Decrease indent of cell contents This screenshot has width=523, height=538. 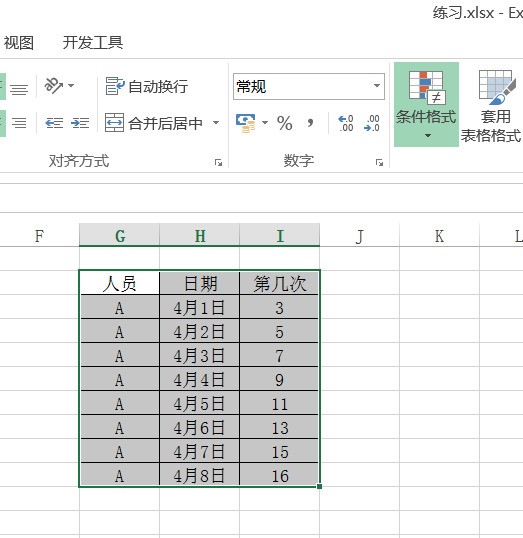click(x=54, y=123)
